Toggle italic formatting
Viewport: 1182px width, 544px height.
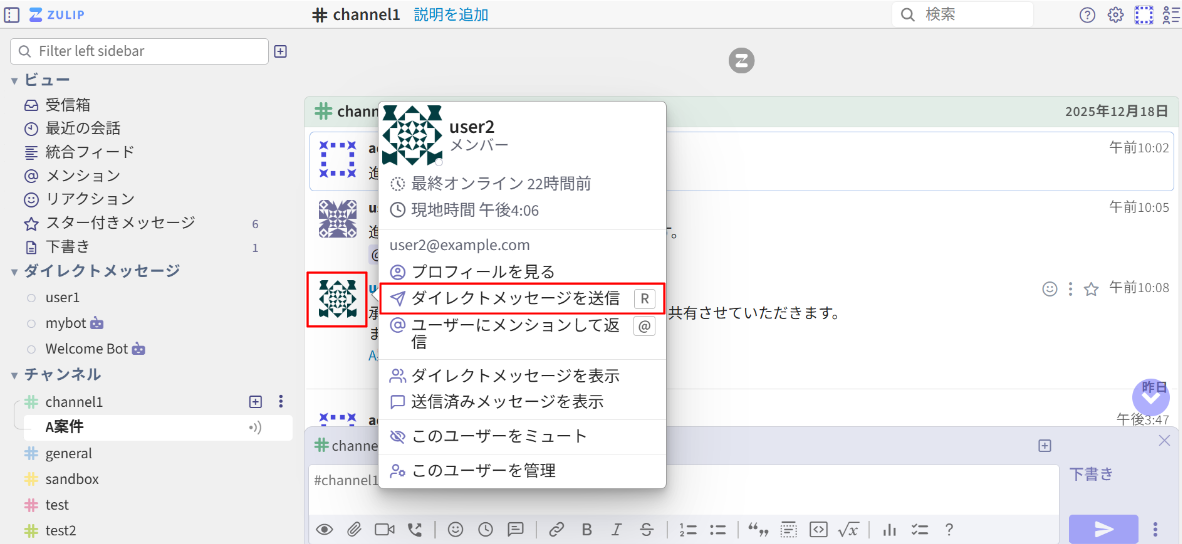point(617,529)
